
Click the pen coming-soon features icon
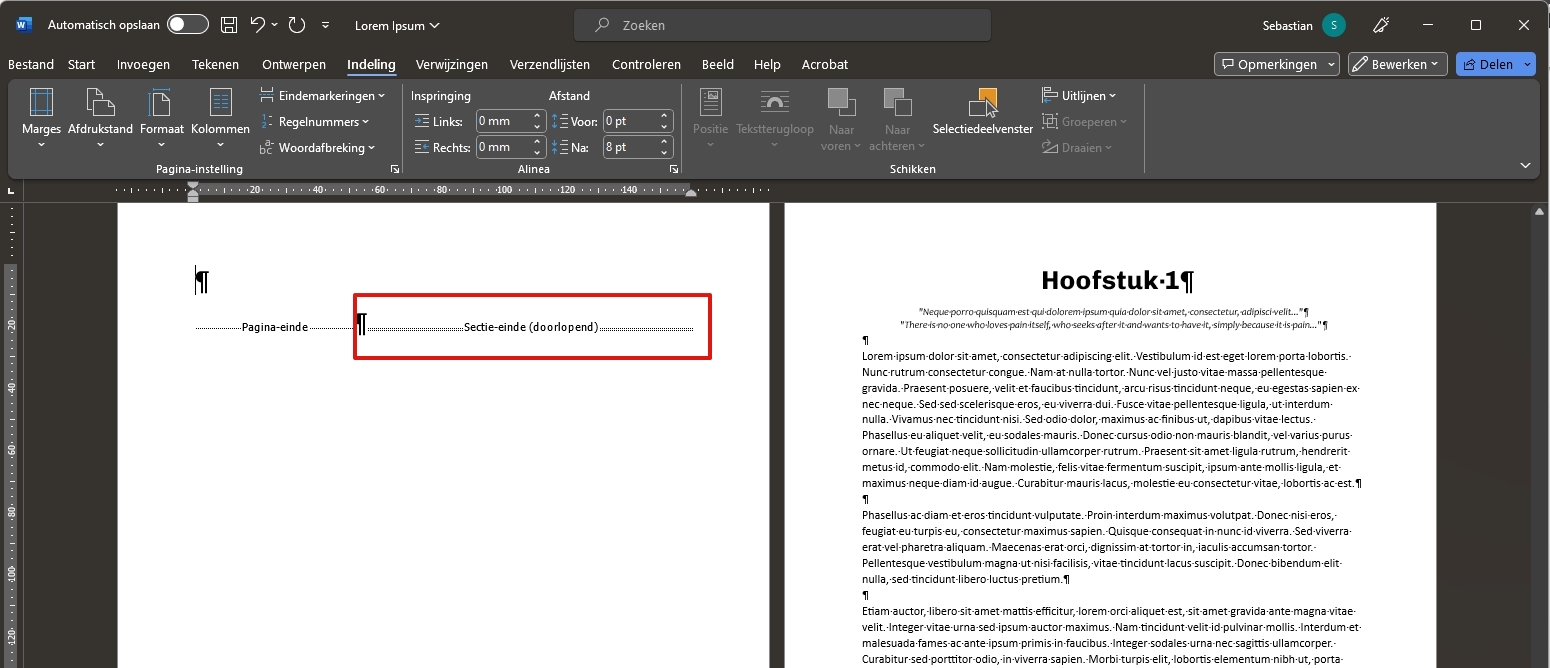click(x=1381, y=25)
